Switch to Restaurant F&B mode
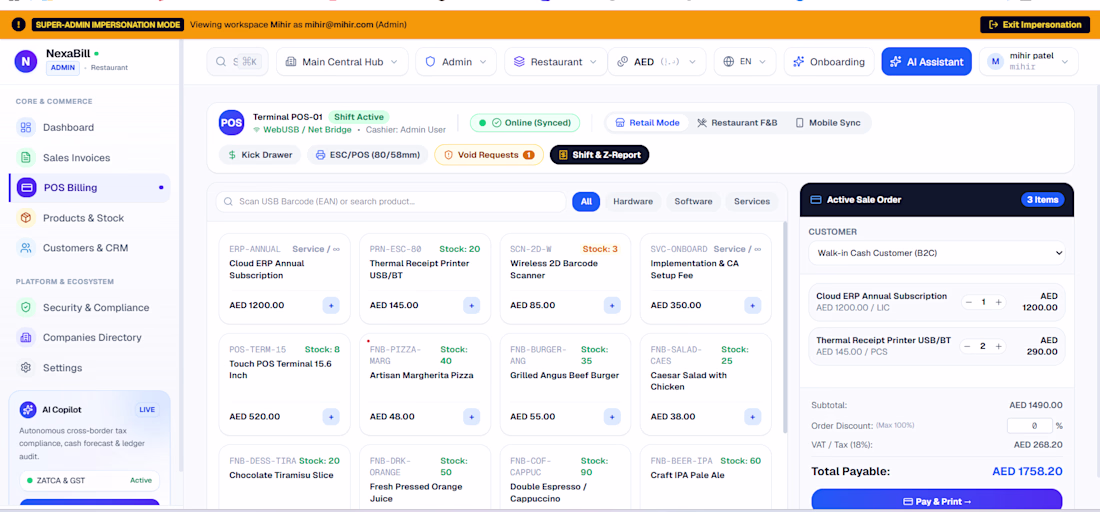 coord(737,123)
